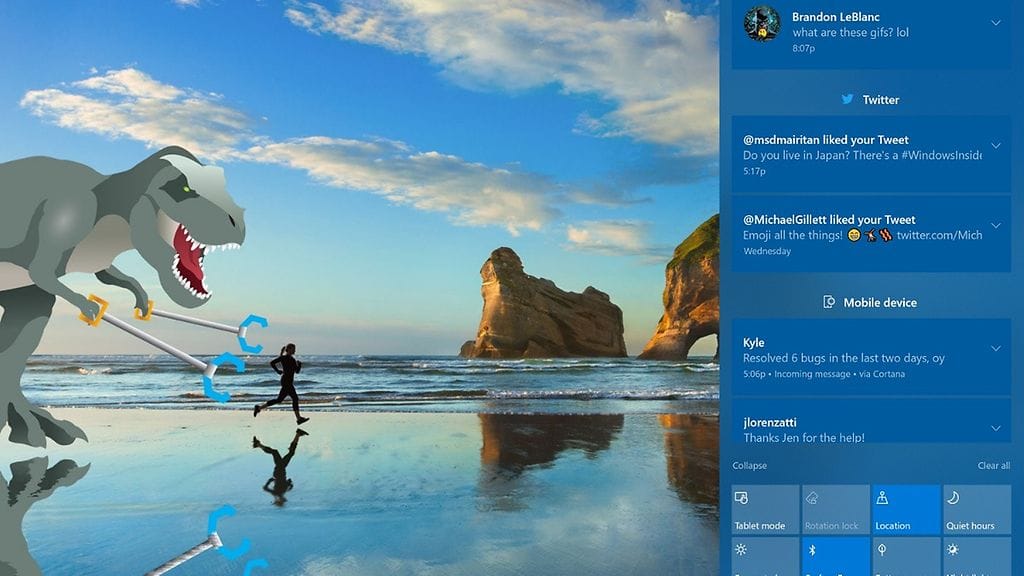
Task: Click the Location pin icon
Action: (x=882, y=497)
